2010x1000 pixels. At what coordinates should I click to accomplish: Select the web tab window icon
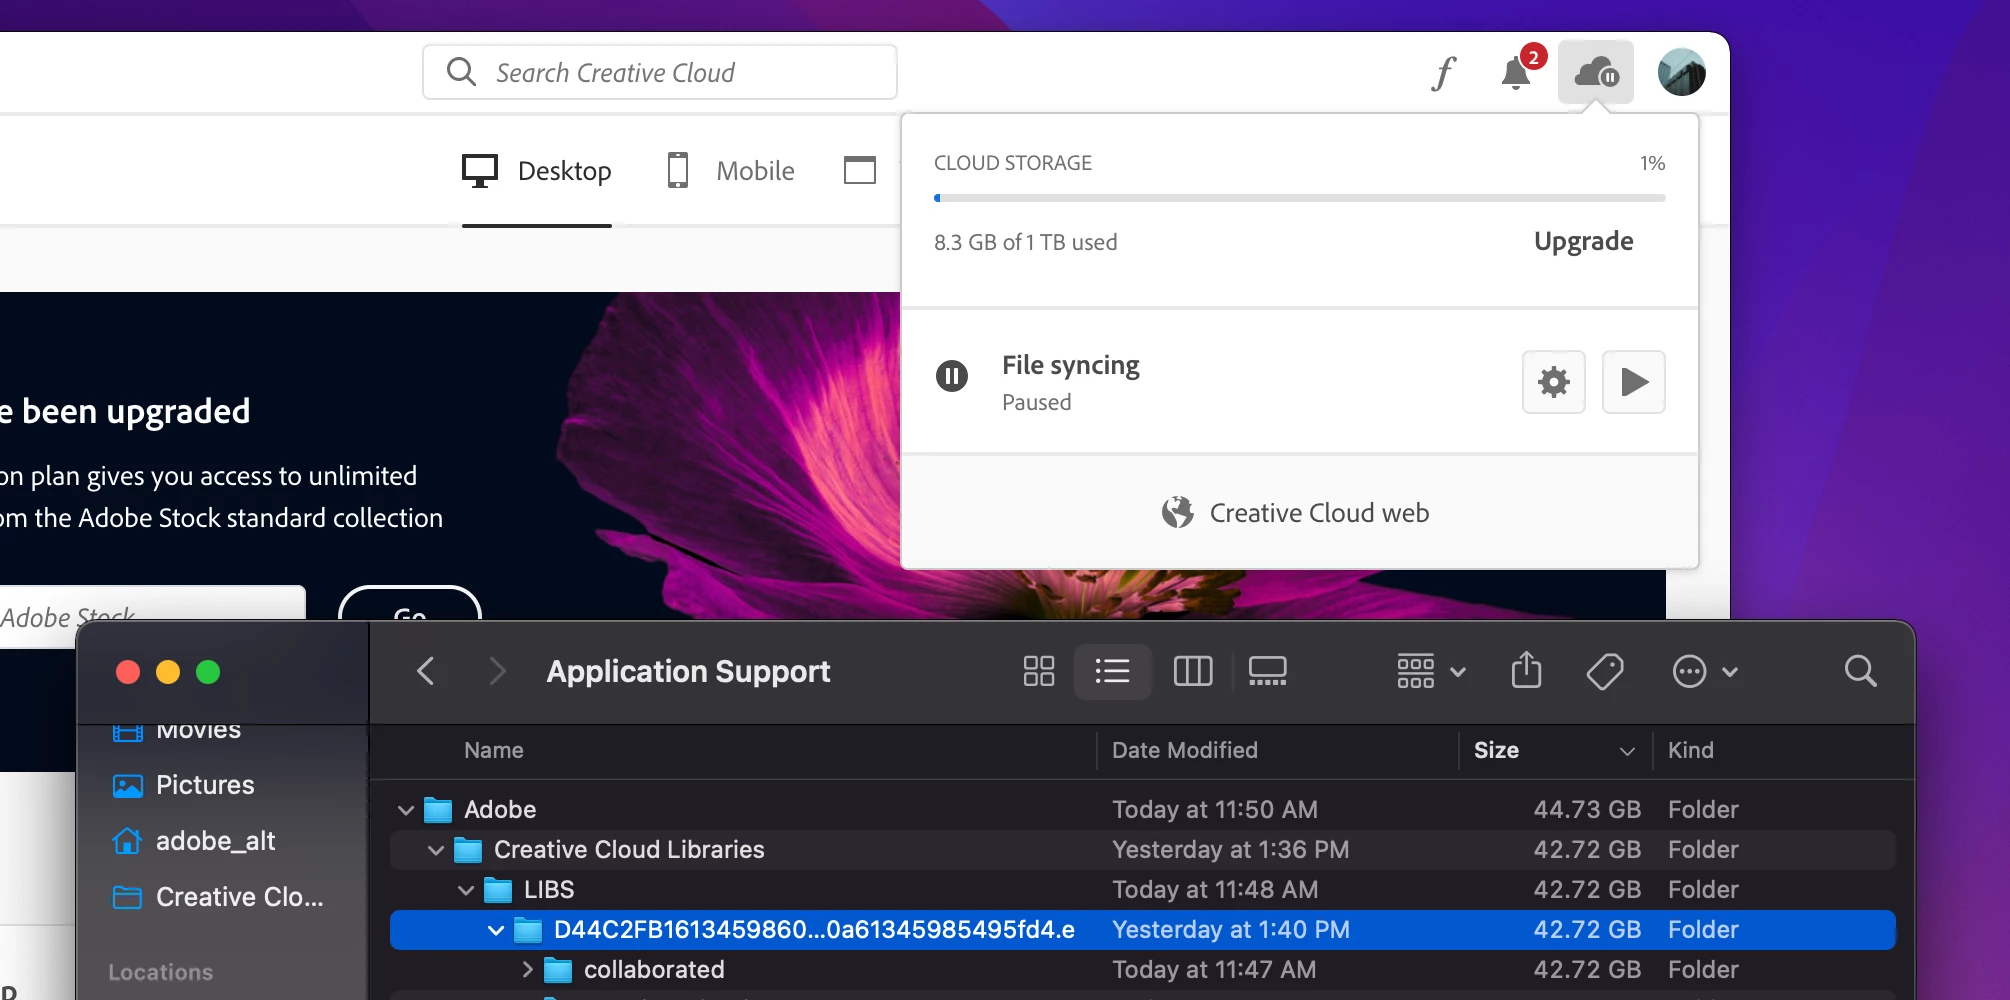pyautogui.click(x=860, y=171)
